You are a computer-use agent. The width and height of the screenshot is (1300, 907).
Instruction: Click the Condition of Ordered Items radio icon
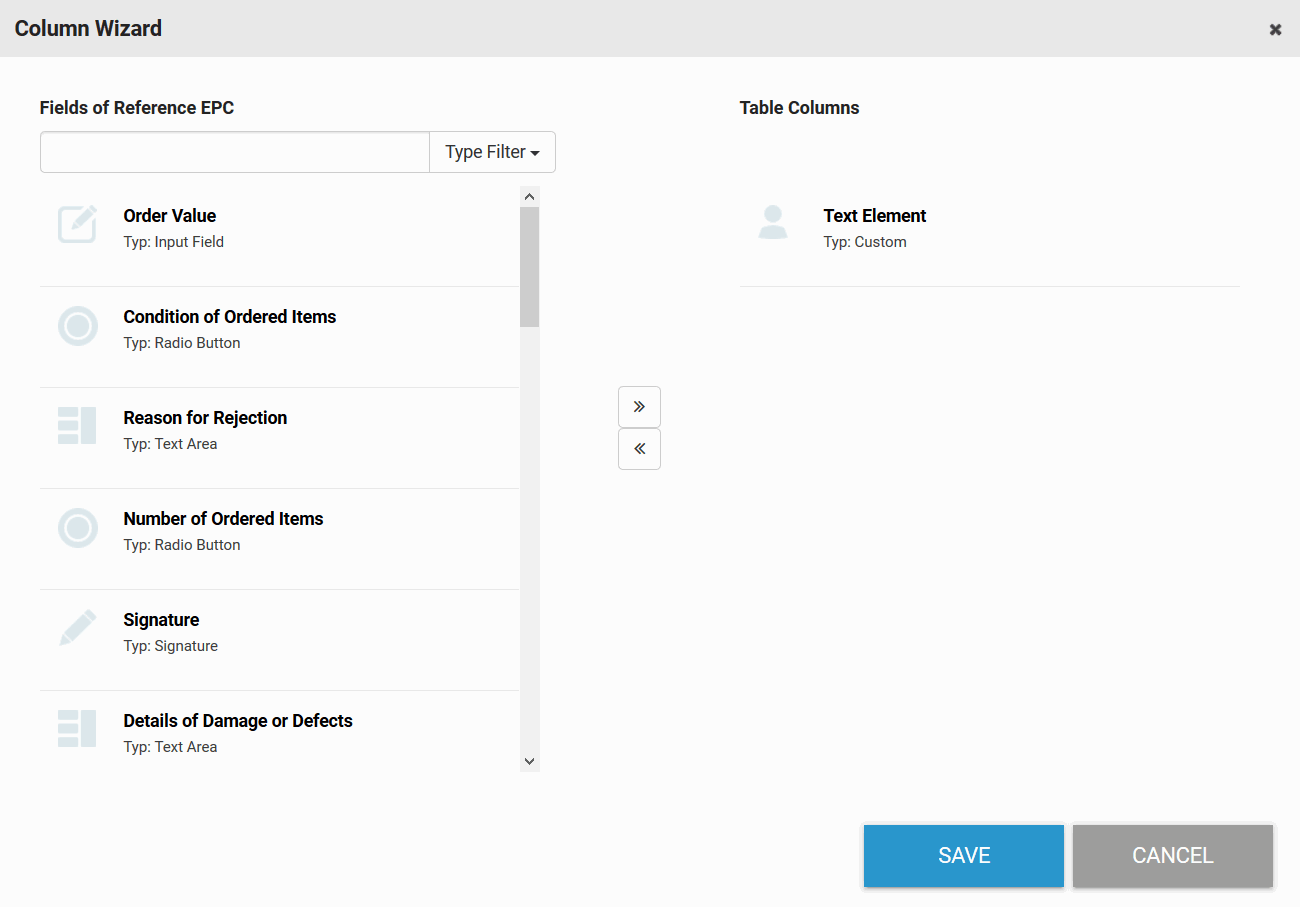(77, 326)
